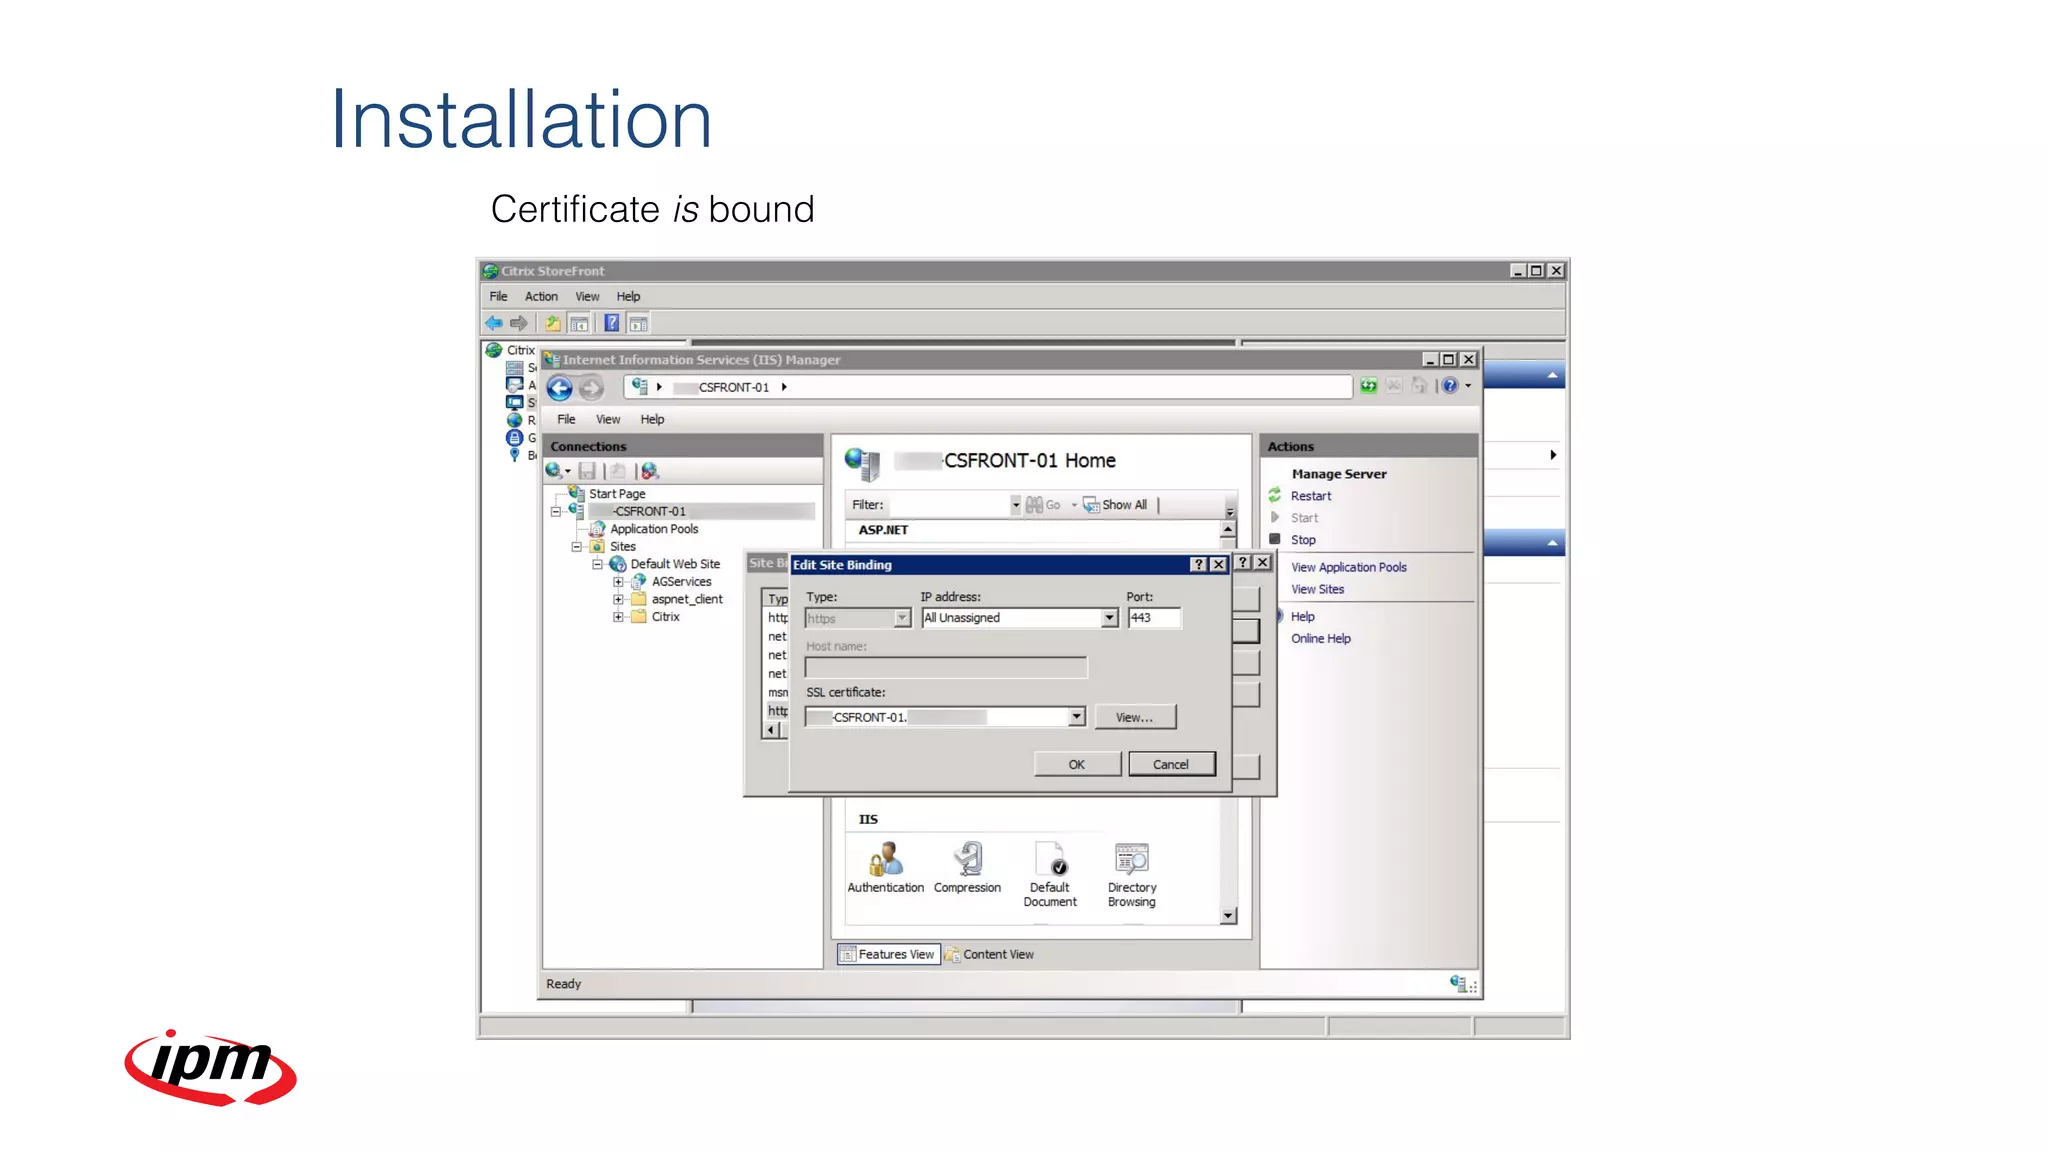Click the Citrix StoreFront back arrow icon

(x=494, y=323)
